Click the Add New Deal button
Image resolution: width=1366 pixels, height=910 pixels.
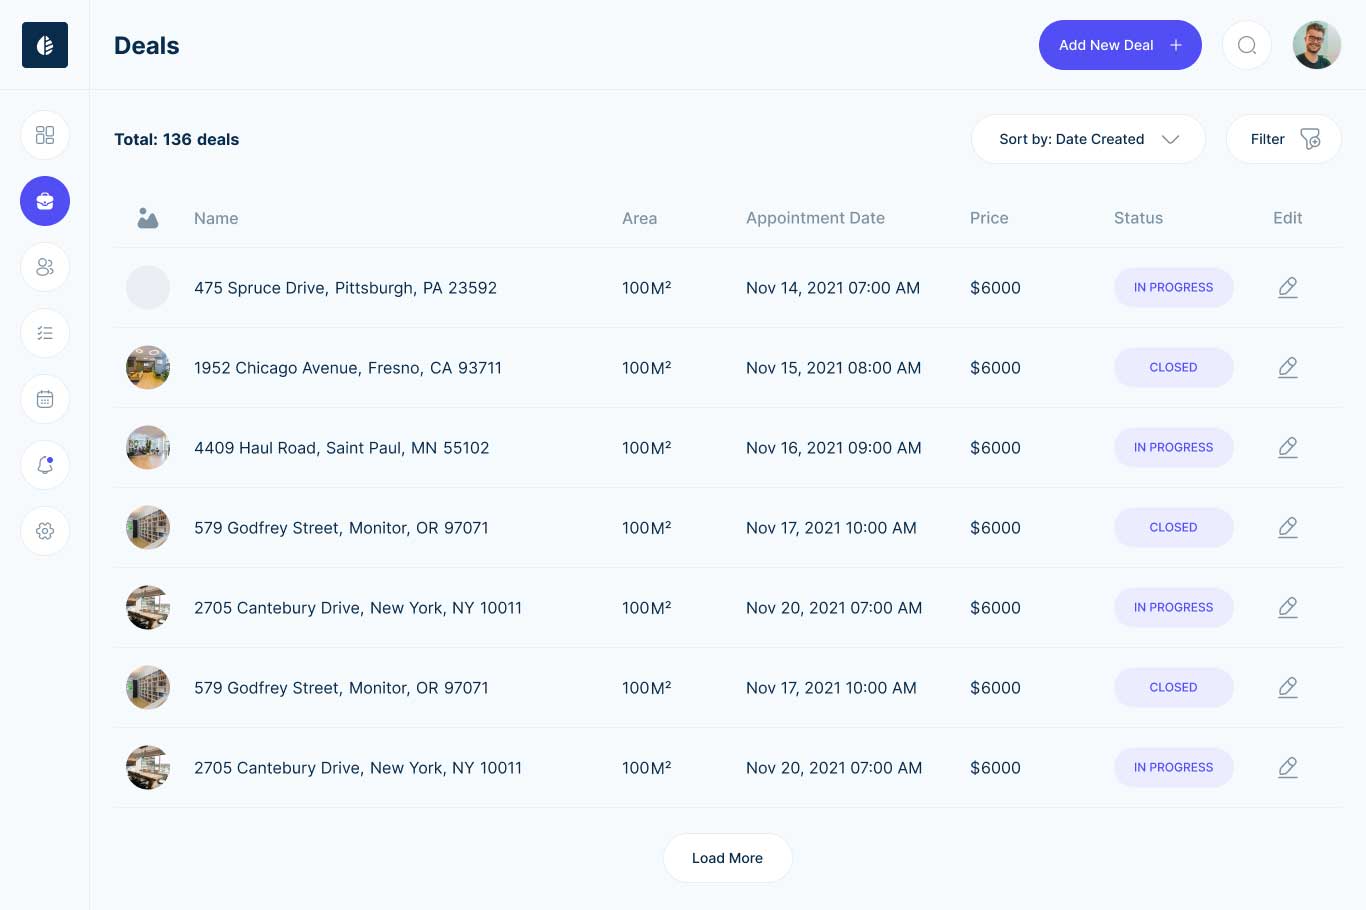1120,45
